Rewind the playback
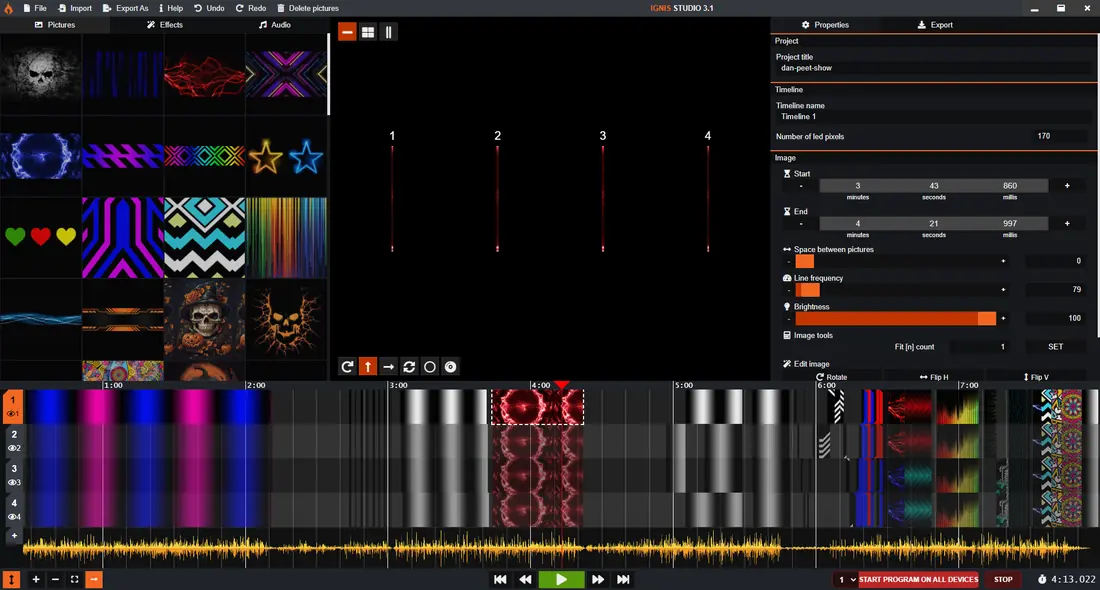This screenshot has width=1100, height=590. [525, 579]
